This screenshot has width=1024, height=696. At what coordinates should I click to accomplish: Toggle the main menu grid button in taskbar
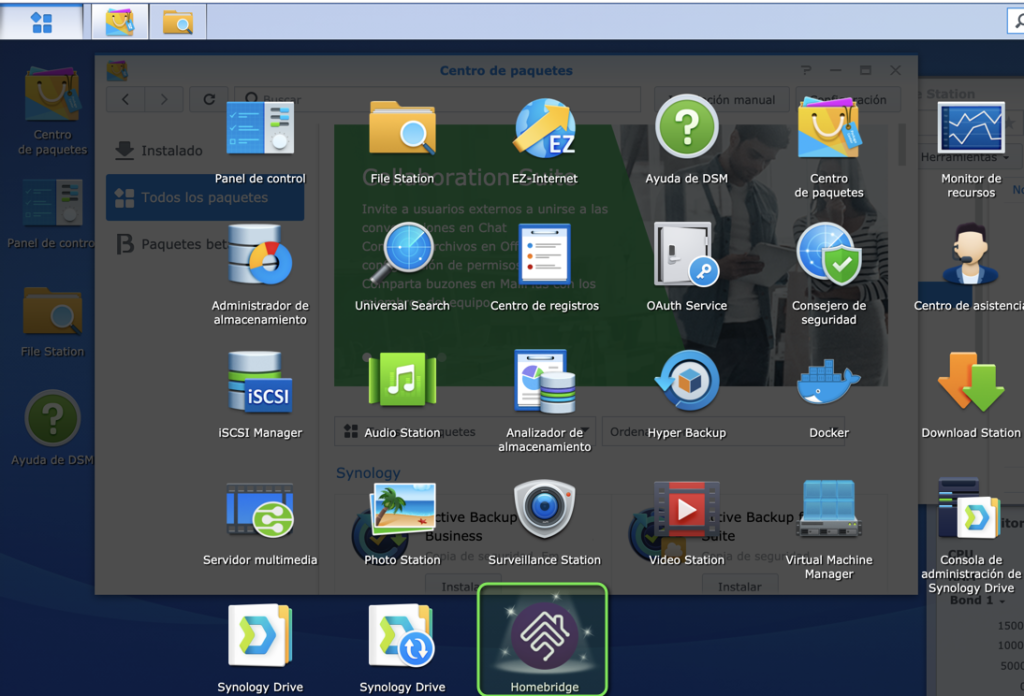[x=42, y=22]
